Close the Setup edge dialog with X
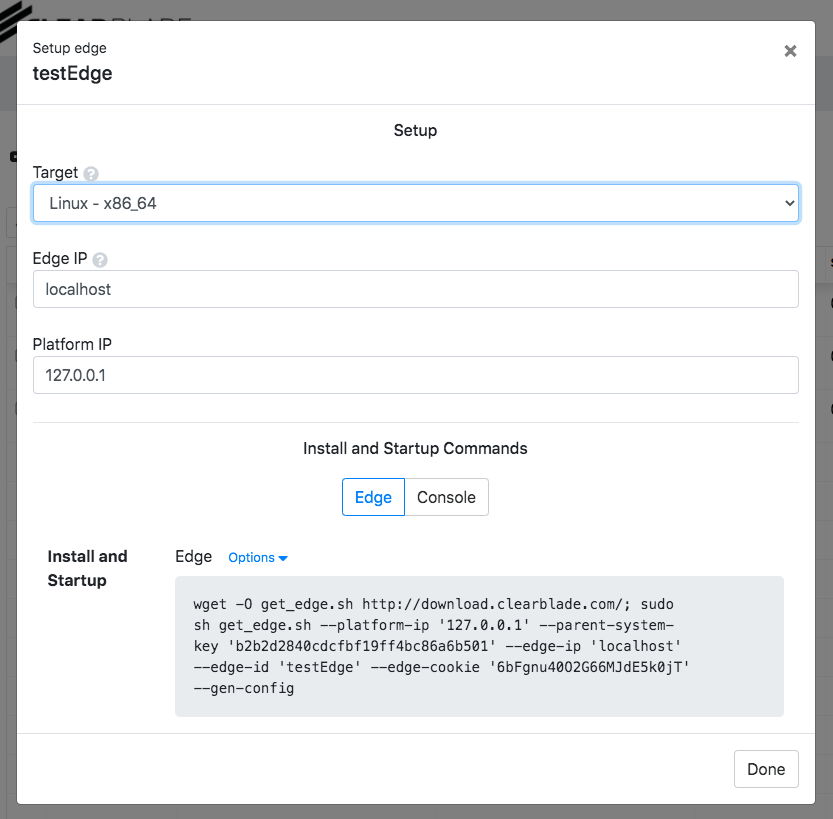 (x=790, y=51)
